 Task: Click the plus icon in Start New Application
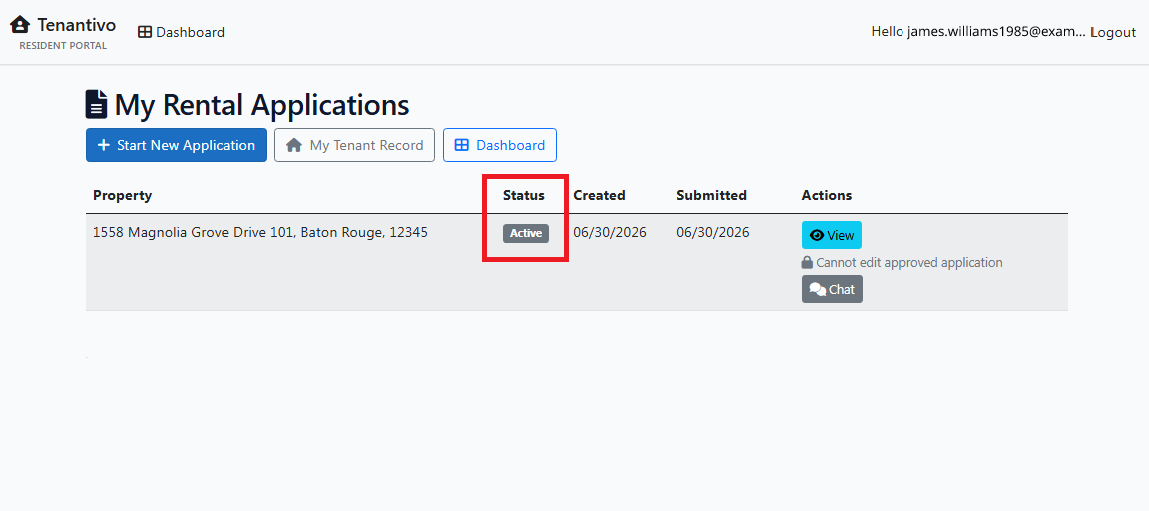[x=104, y=145]
